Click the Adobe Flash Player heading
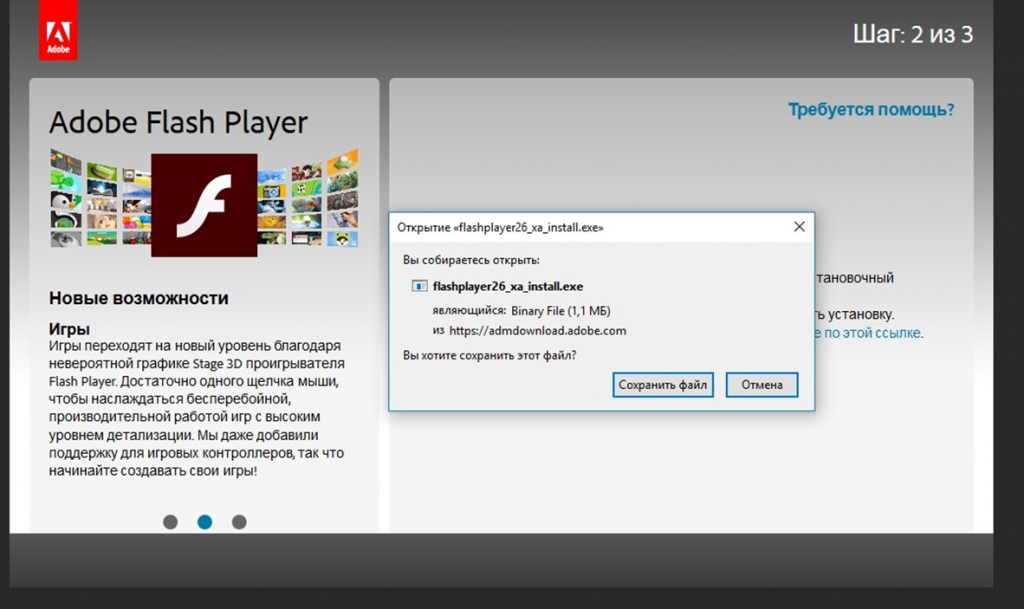Viewport: 1024px width, 609px height. [x=178, y=123]
